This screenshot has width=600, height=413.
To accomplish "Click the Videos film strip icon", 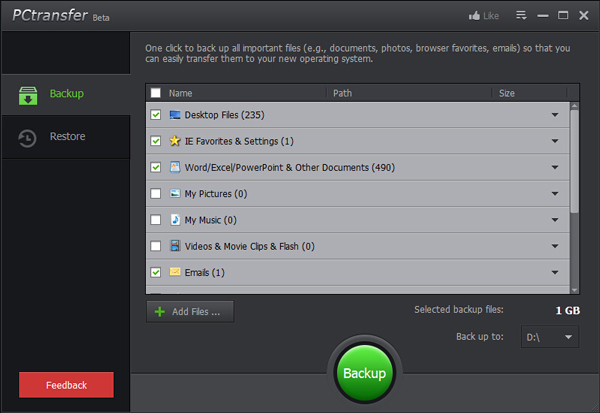I will tap(175, 246).
